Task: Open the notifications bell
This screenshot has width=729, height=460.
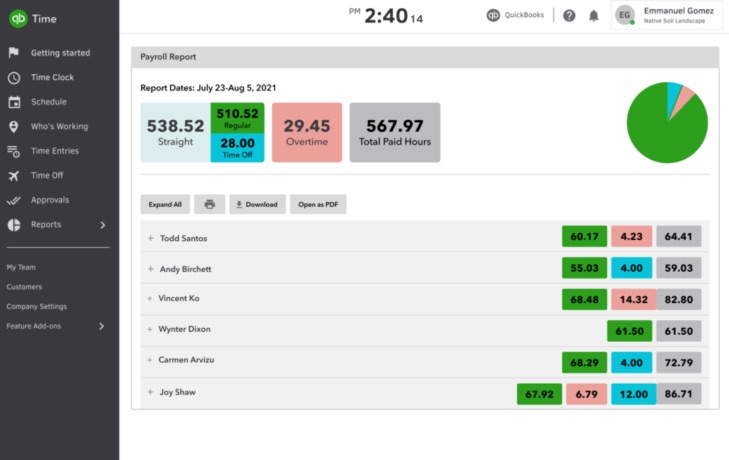Action: [x=594, y=16]
